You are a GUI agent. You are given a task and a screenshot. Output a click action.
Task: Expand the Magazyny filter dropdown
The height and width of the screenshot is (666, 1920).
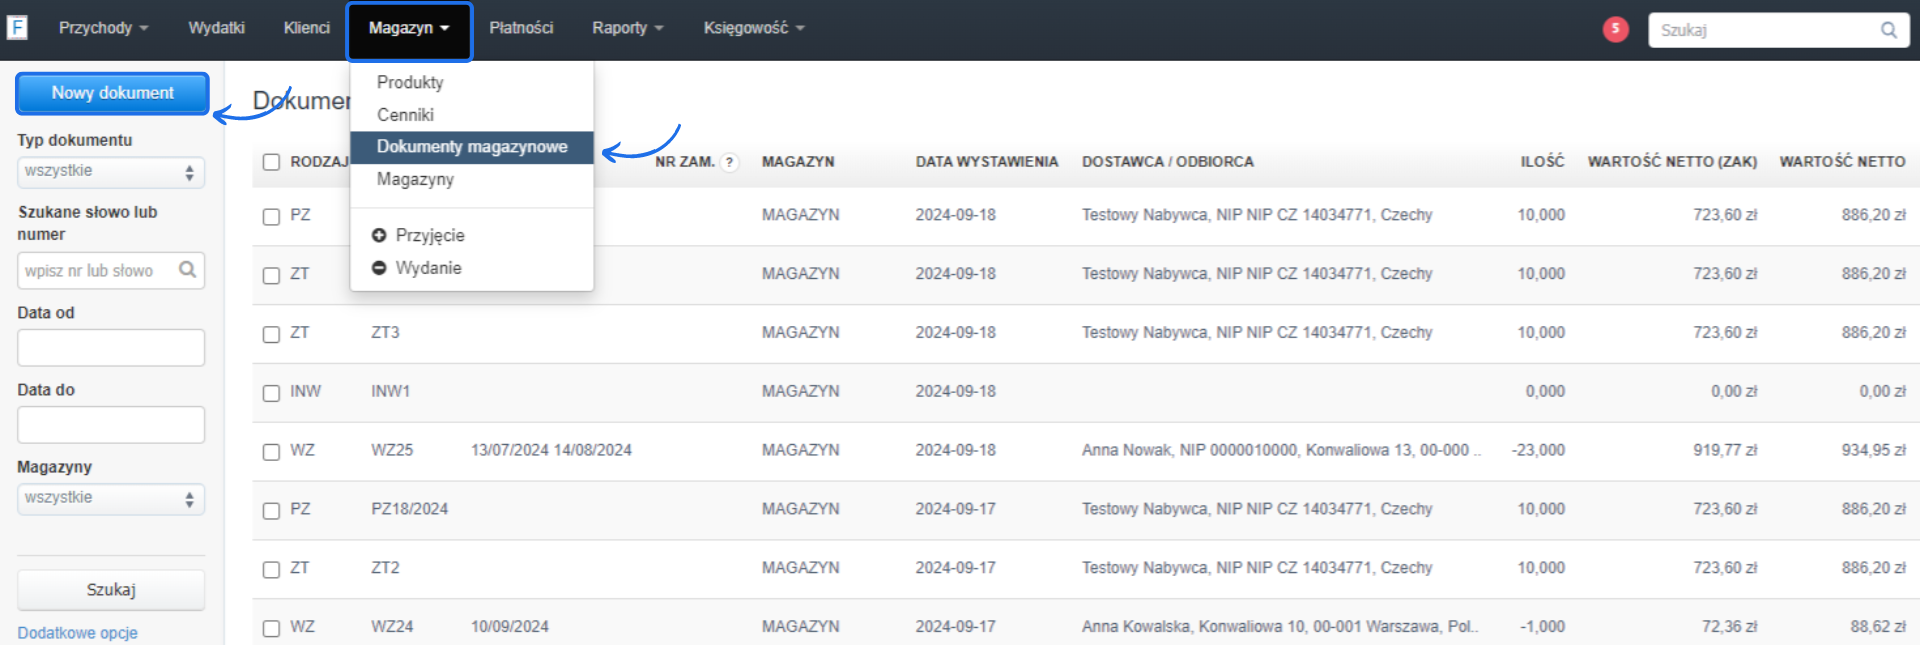point(110,499)
